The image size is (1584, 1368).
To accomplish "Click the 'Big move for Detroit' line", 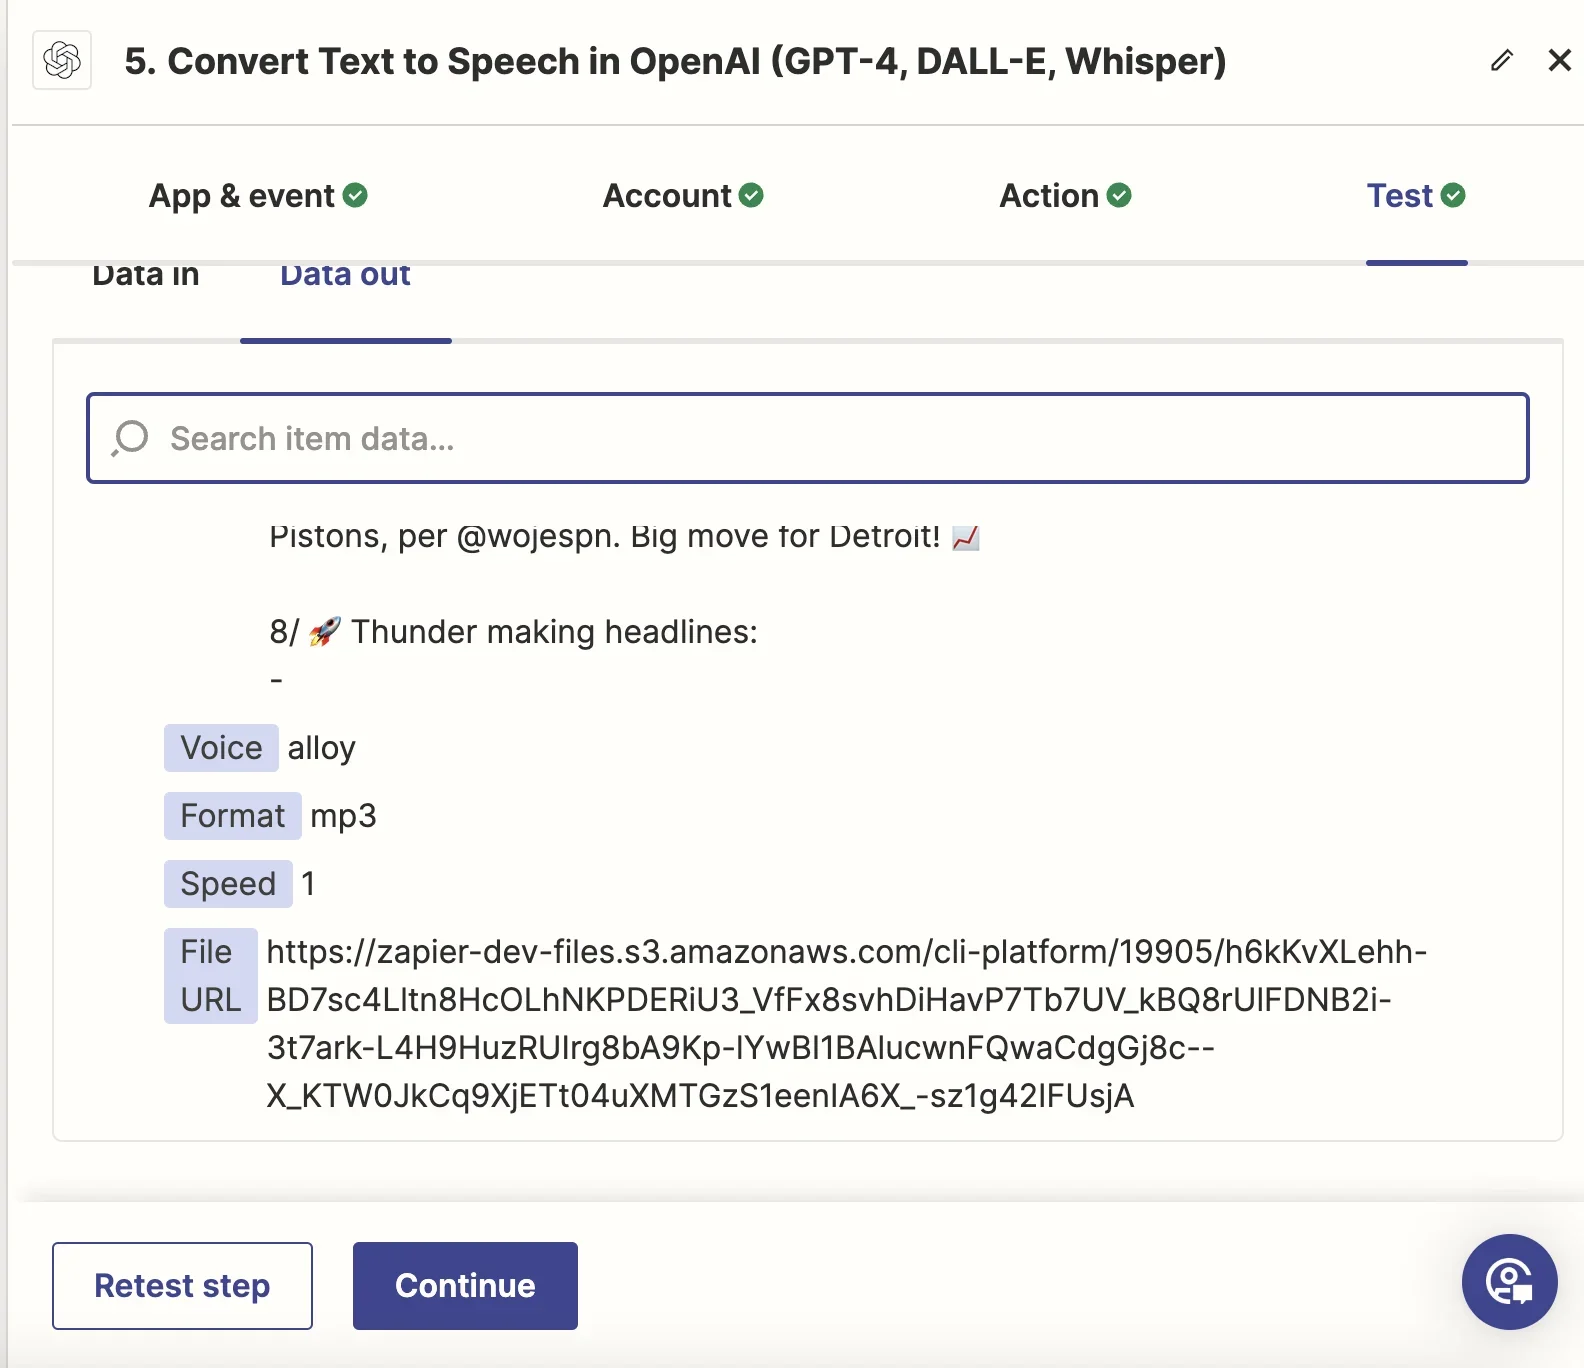I will 624,537.
